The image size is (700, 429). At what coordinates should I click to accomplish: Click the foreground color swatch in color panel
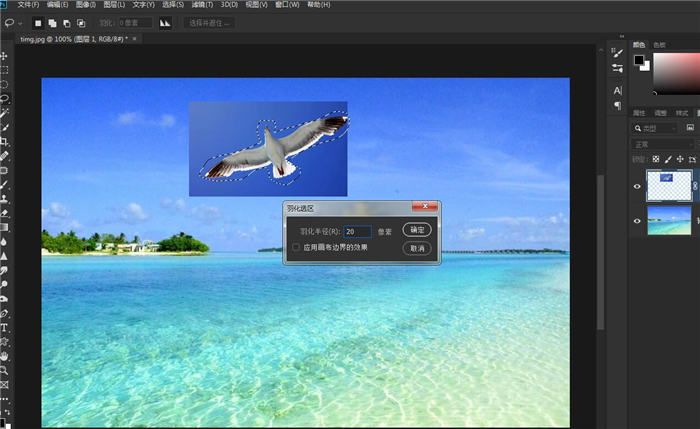[638, 60]
